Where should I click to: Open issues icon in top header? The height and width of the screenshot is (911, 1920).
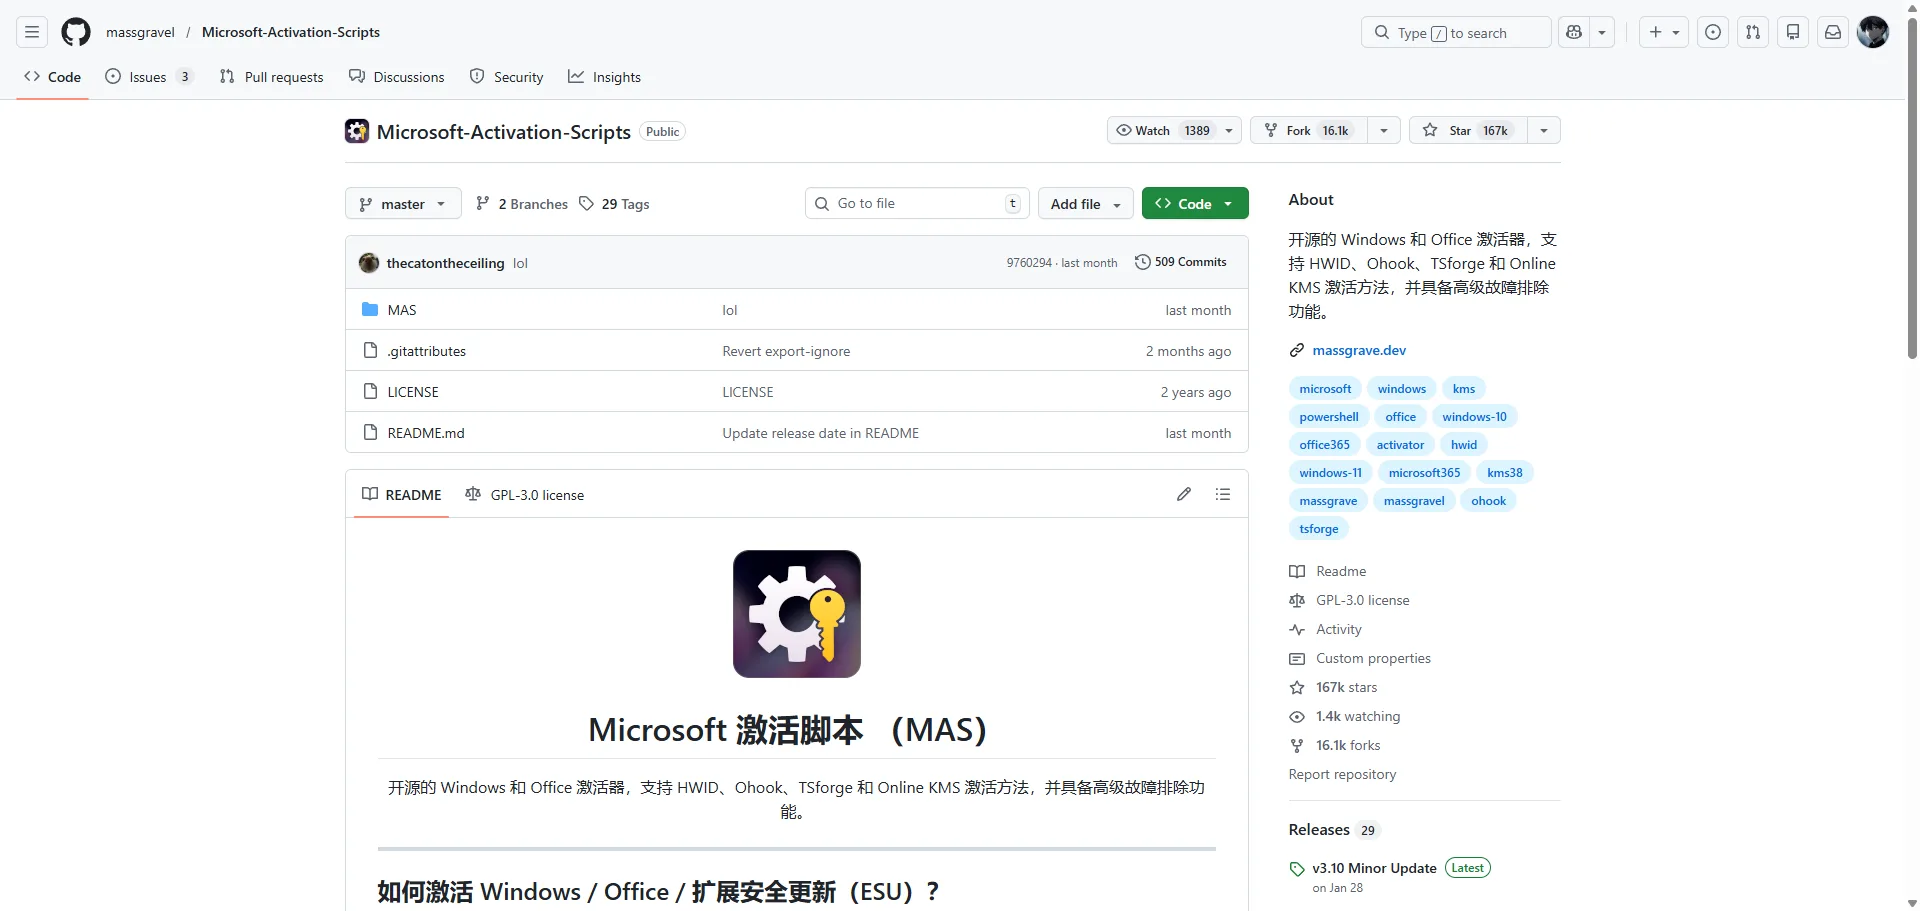(x=1713, y=32)
